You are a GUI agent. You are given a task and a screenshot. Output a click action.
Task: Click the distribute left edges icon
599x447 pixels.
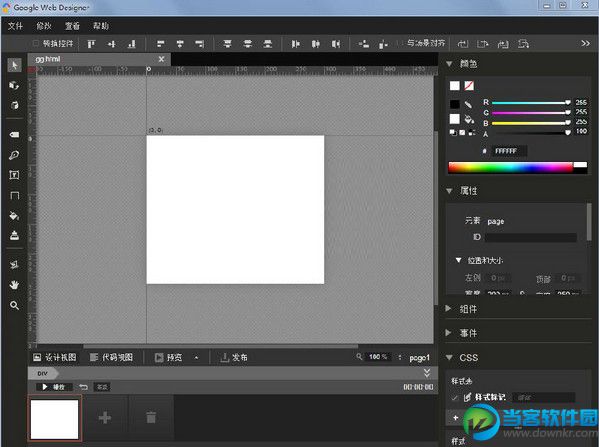(x=296, y=44)
